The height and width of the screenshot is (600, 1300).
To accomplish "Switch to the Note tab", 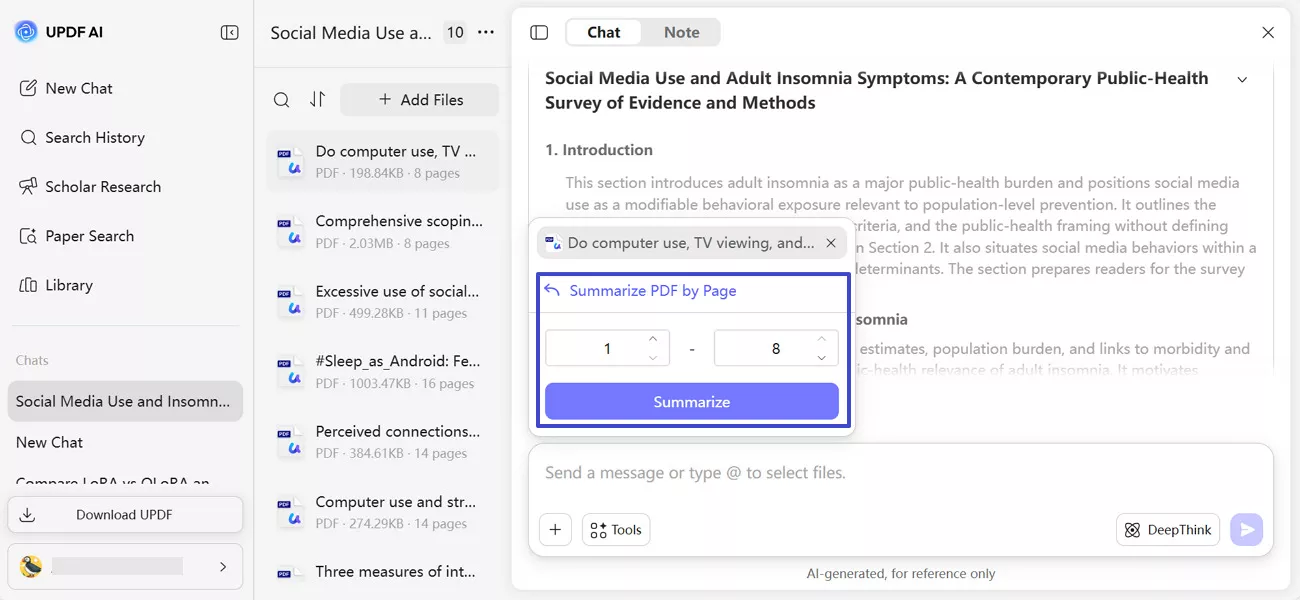I will pyautogui.click(x=681, y=33).
